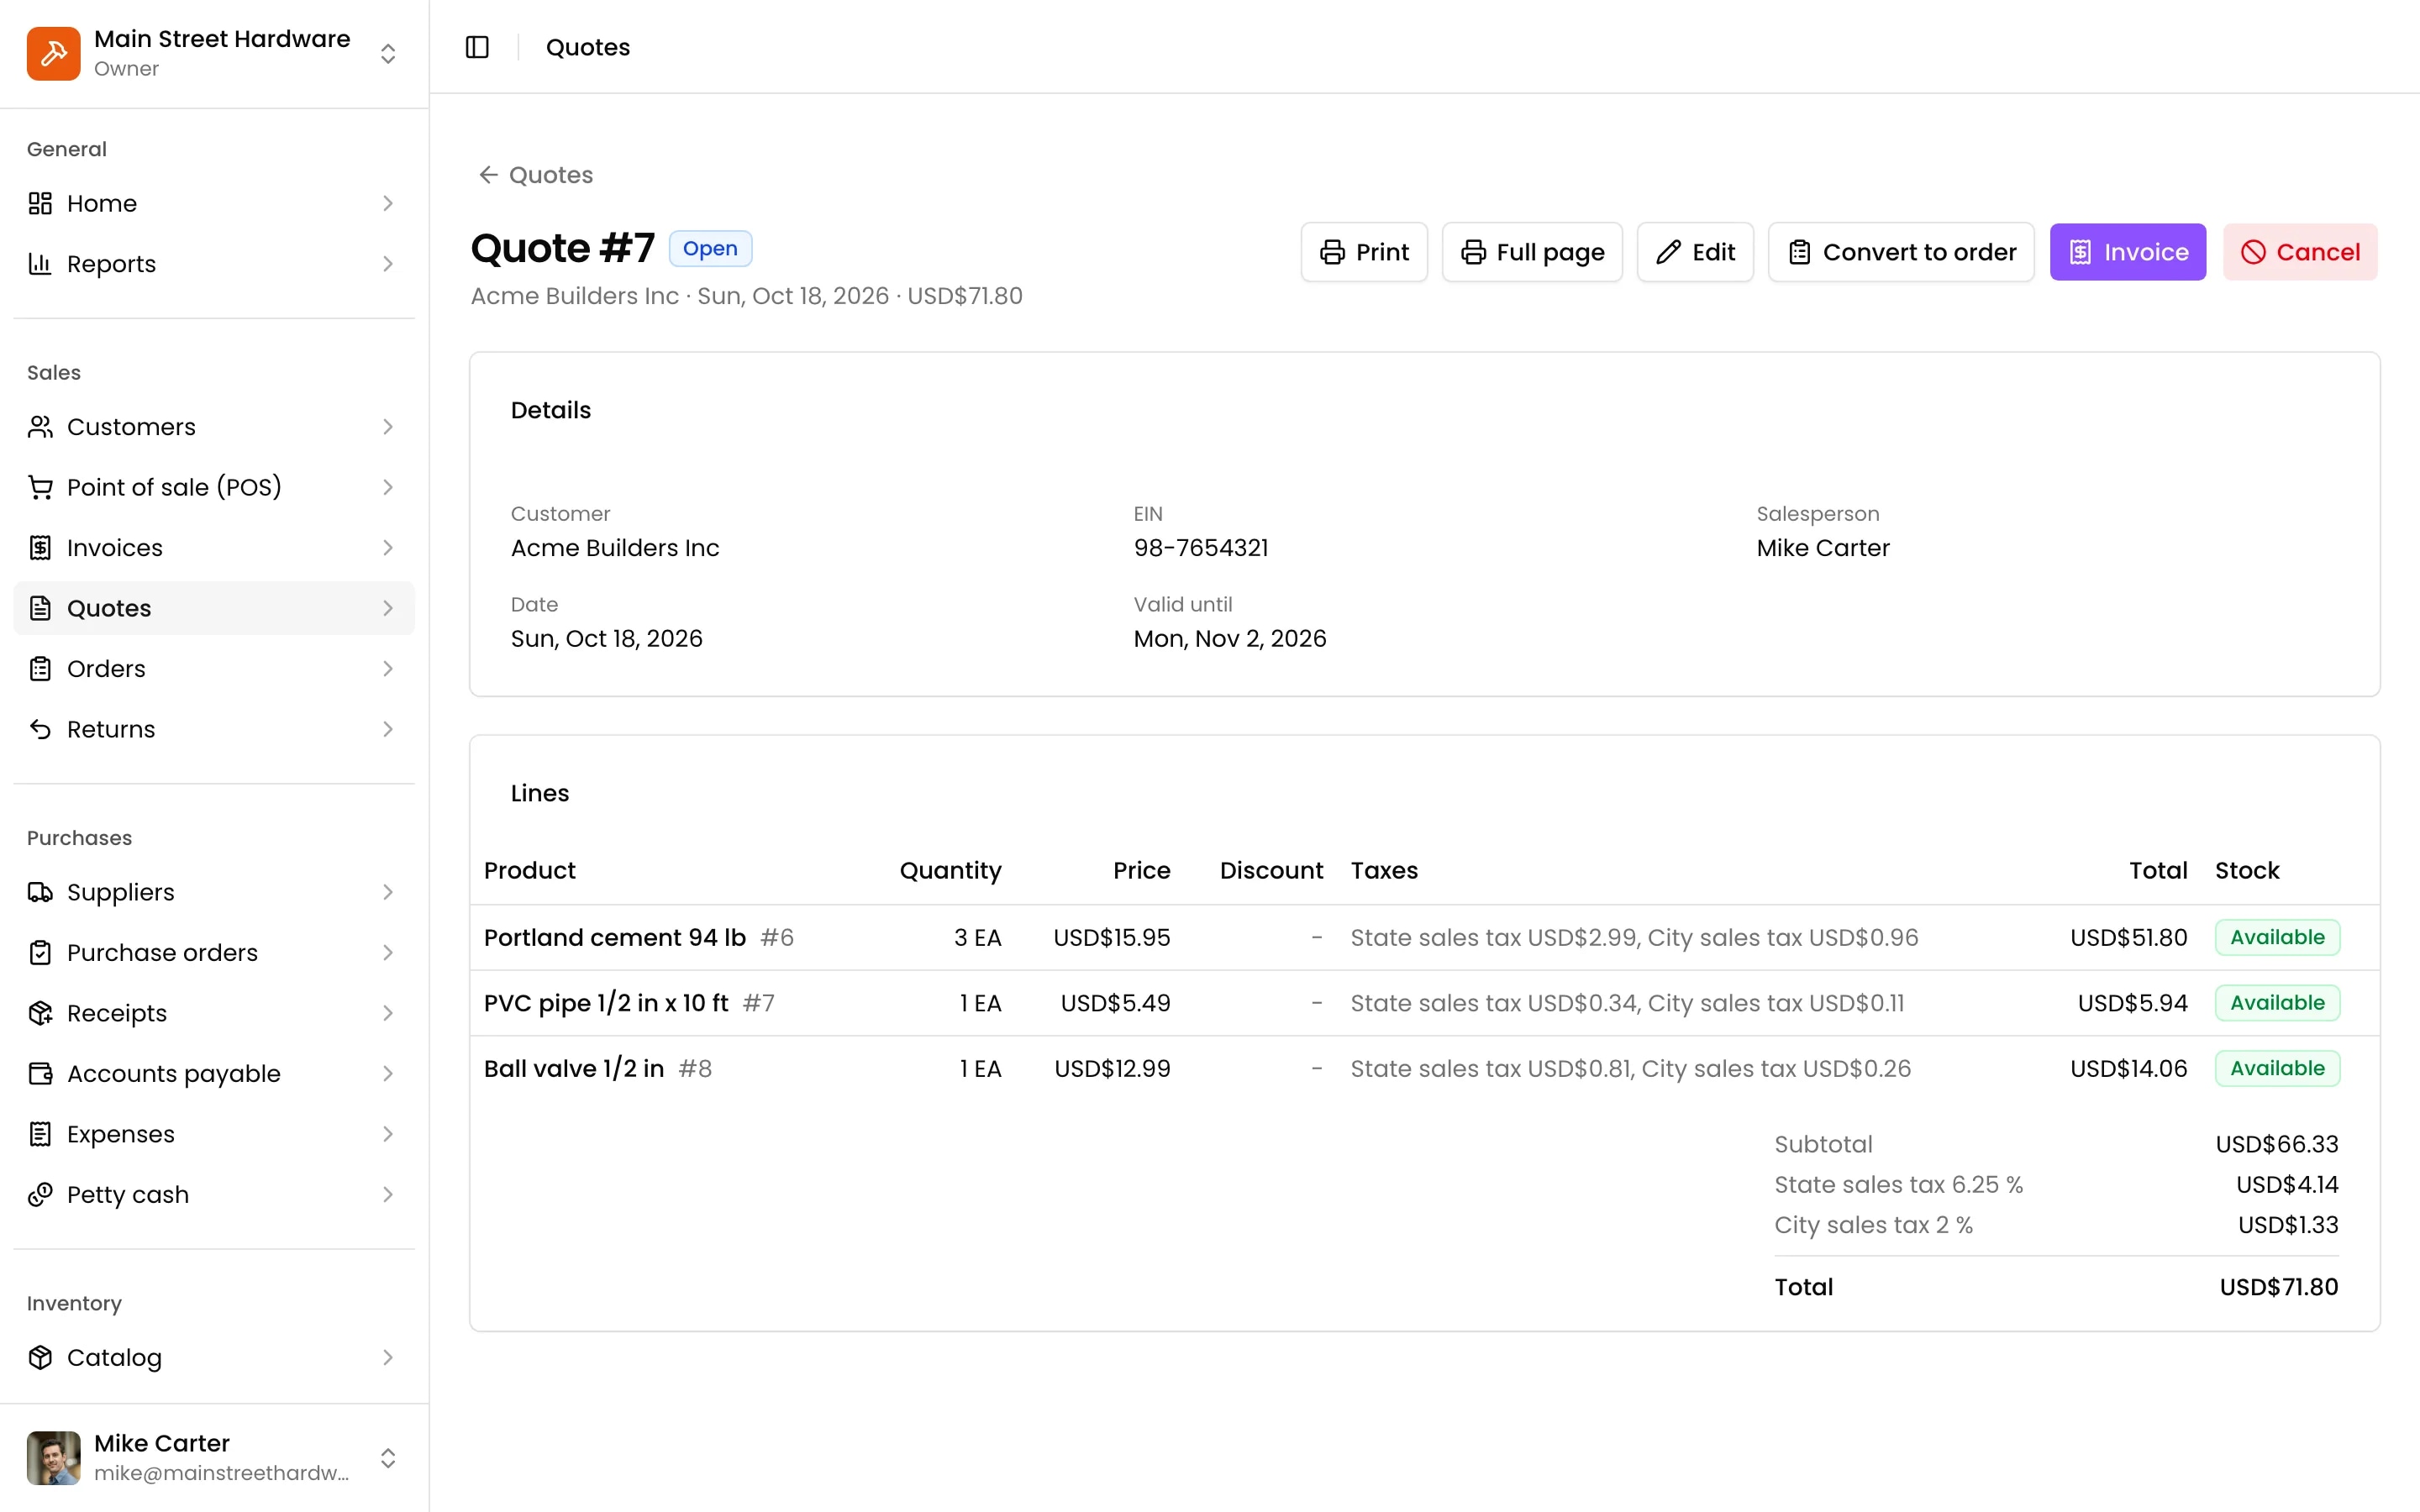Expand the Suppliers chevron in sidebar
Screen dimensions: 2420x1512
(388, 892)
